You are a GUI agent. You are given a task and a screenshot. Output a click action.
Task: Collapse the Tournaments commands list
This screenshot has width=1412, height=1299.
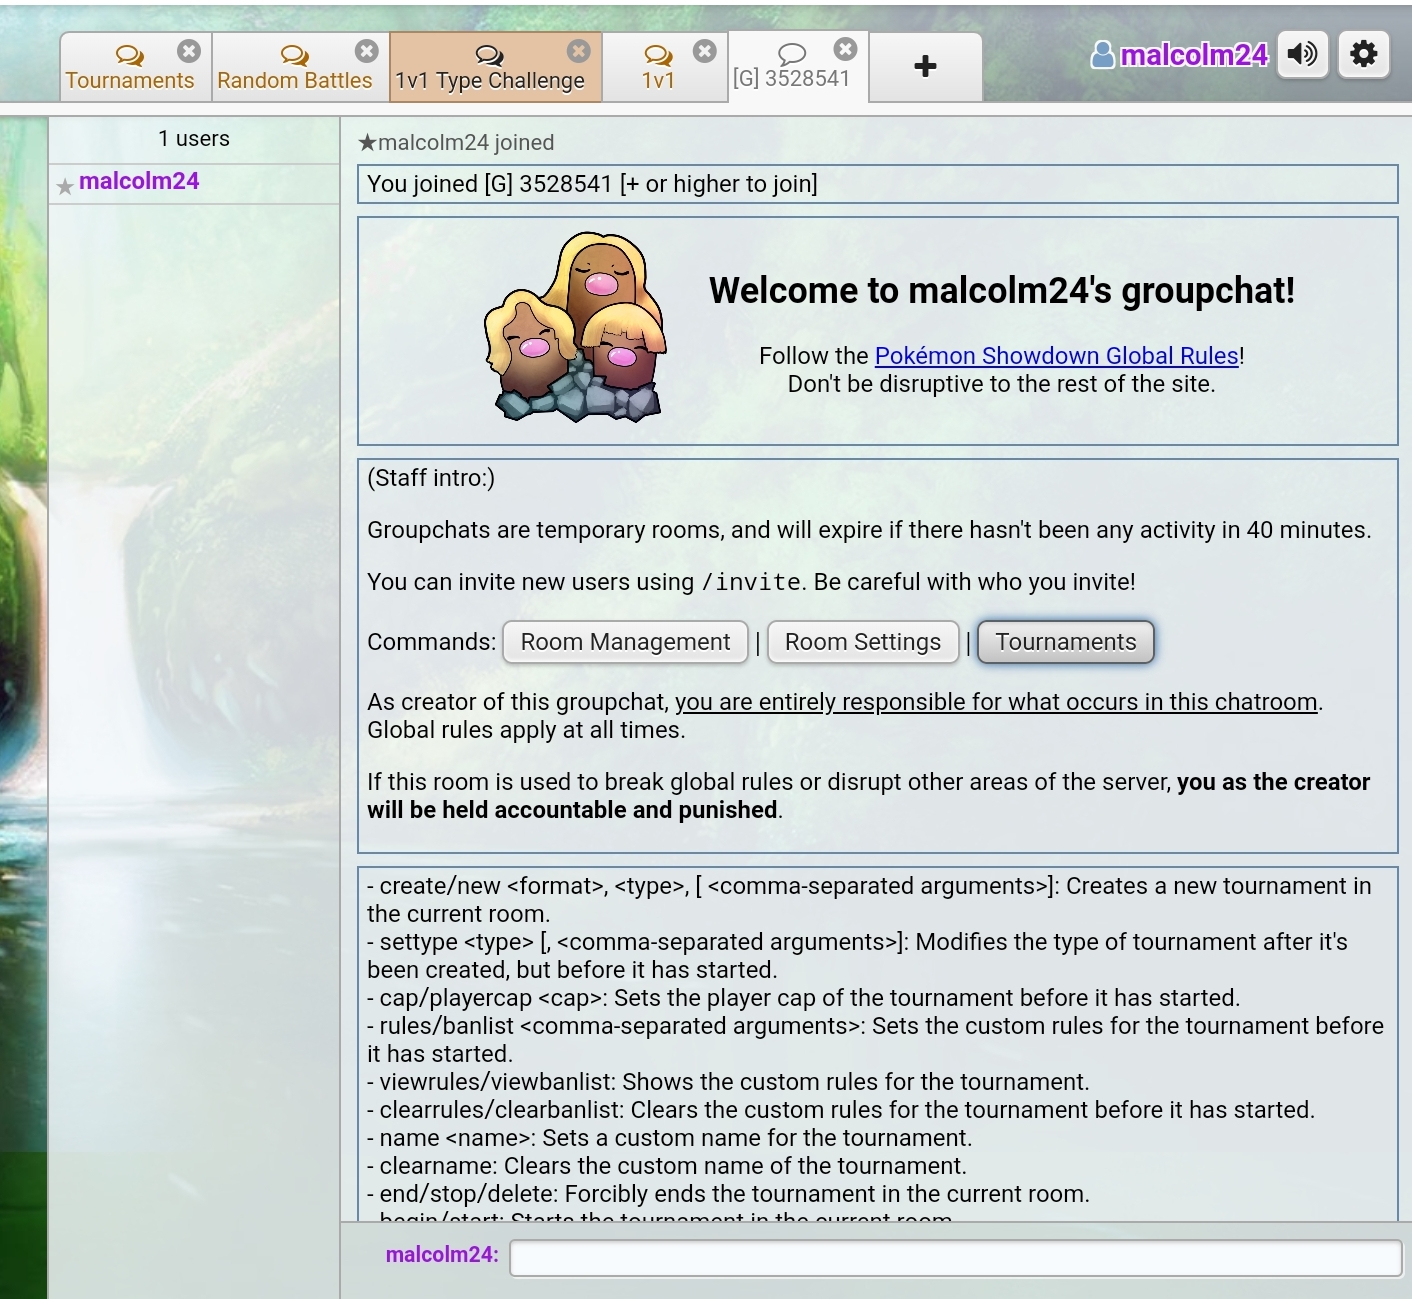pyautogui.click(x=1065, y=642)
